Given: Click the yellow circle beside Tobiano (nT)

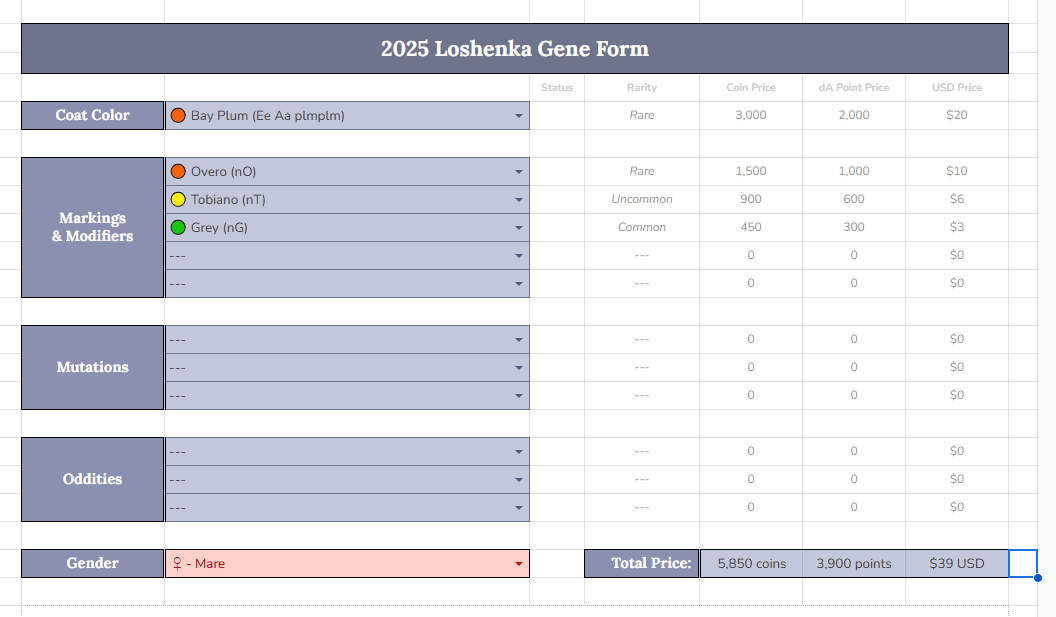Looking at the screenshot, I should pos(178,199).
